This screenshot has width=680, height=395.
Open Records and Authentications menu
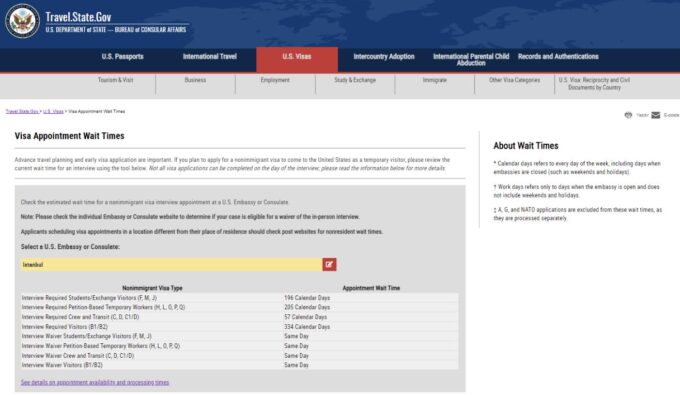click(558, 56)
